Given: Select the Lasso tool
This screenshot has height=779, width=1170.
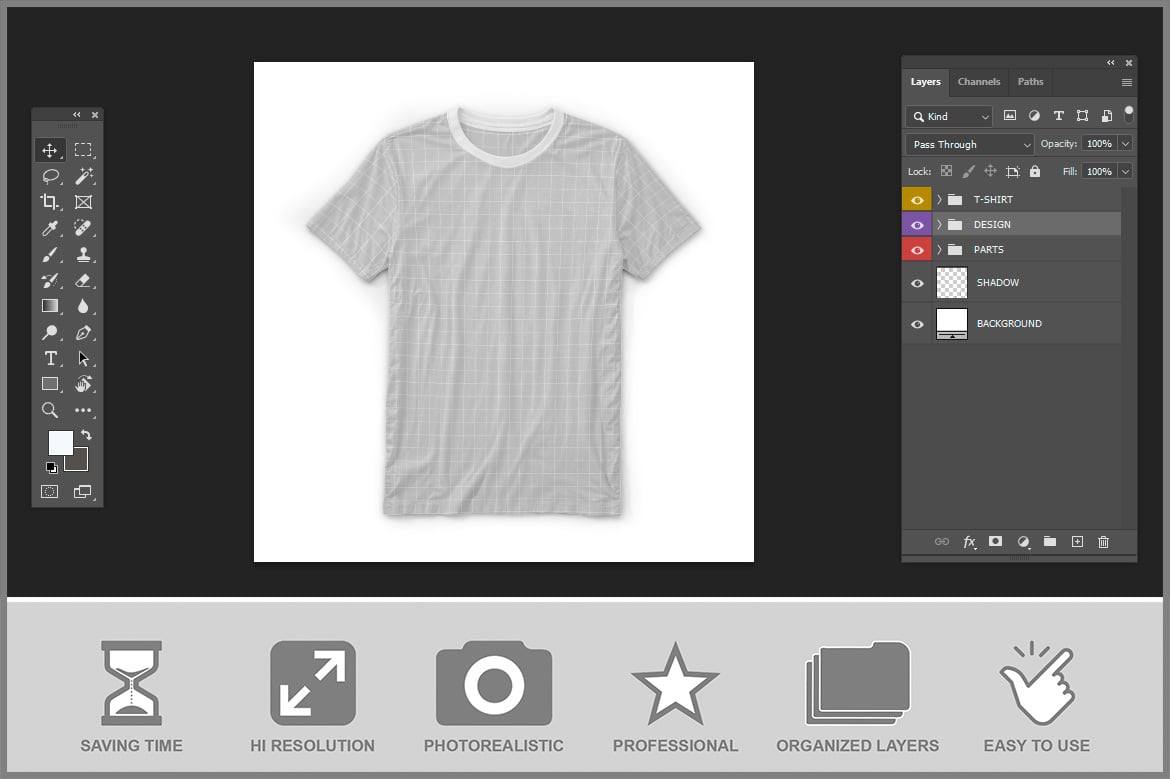Looking at the screenshot, I should point(50,176).
